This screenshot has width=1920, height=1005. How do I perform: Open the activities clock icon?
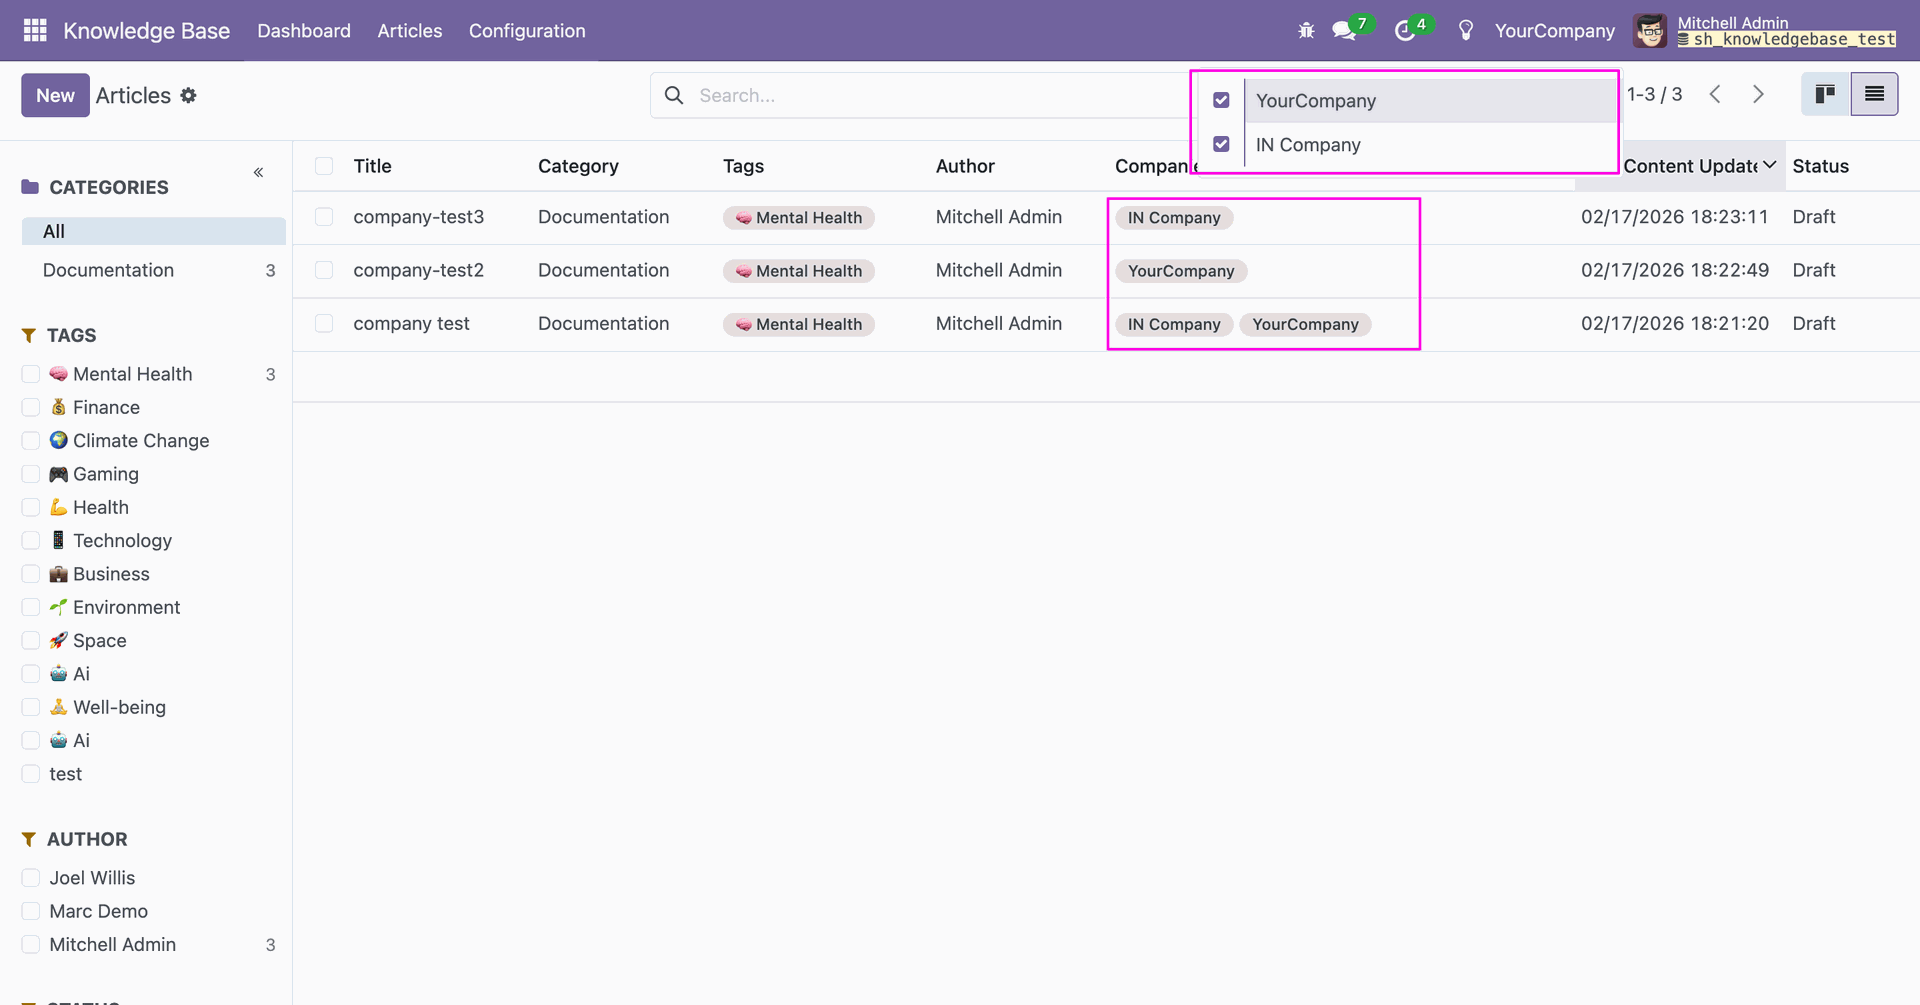[x=1405, y=31]
